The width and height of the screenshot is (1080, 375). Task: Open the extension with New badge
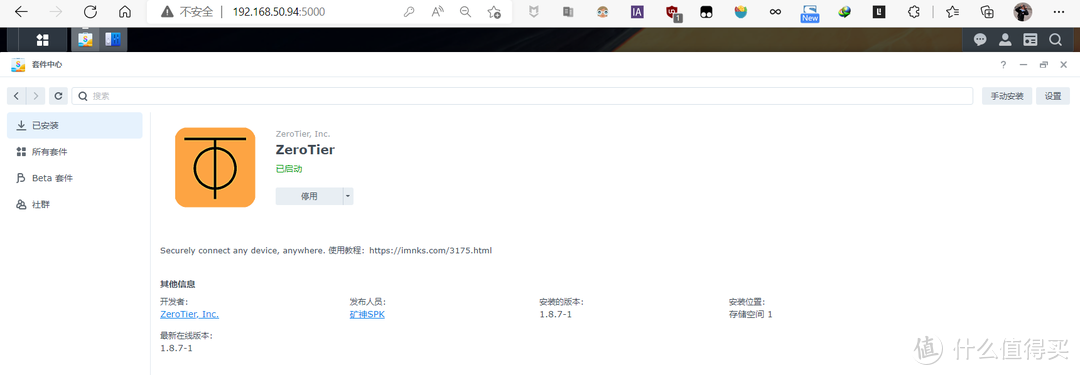click(809, 12)
